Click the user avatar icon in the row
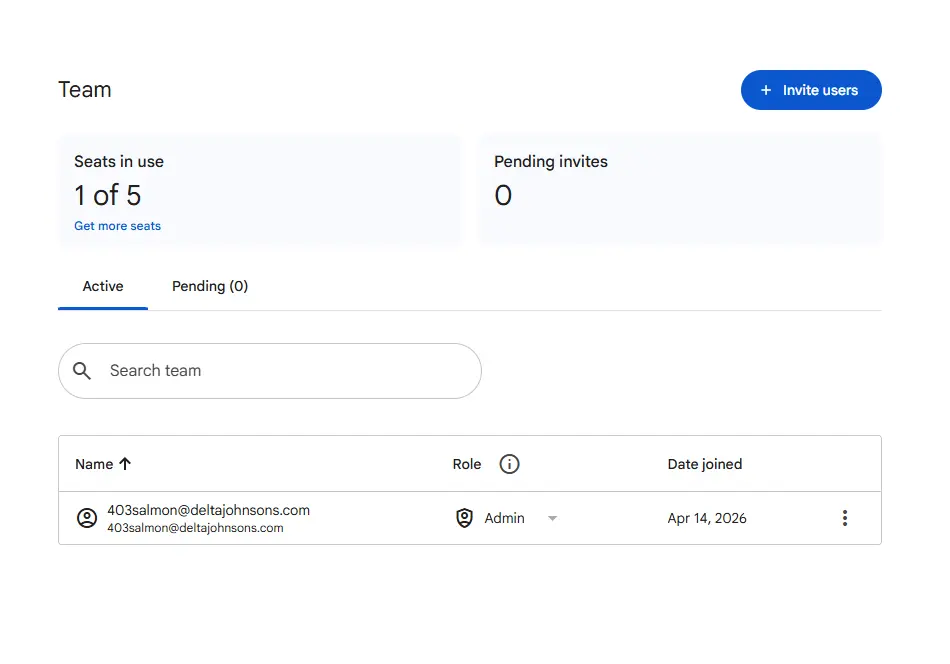Viewport: 950px width, 664px height. pos(87,518)
